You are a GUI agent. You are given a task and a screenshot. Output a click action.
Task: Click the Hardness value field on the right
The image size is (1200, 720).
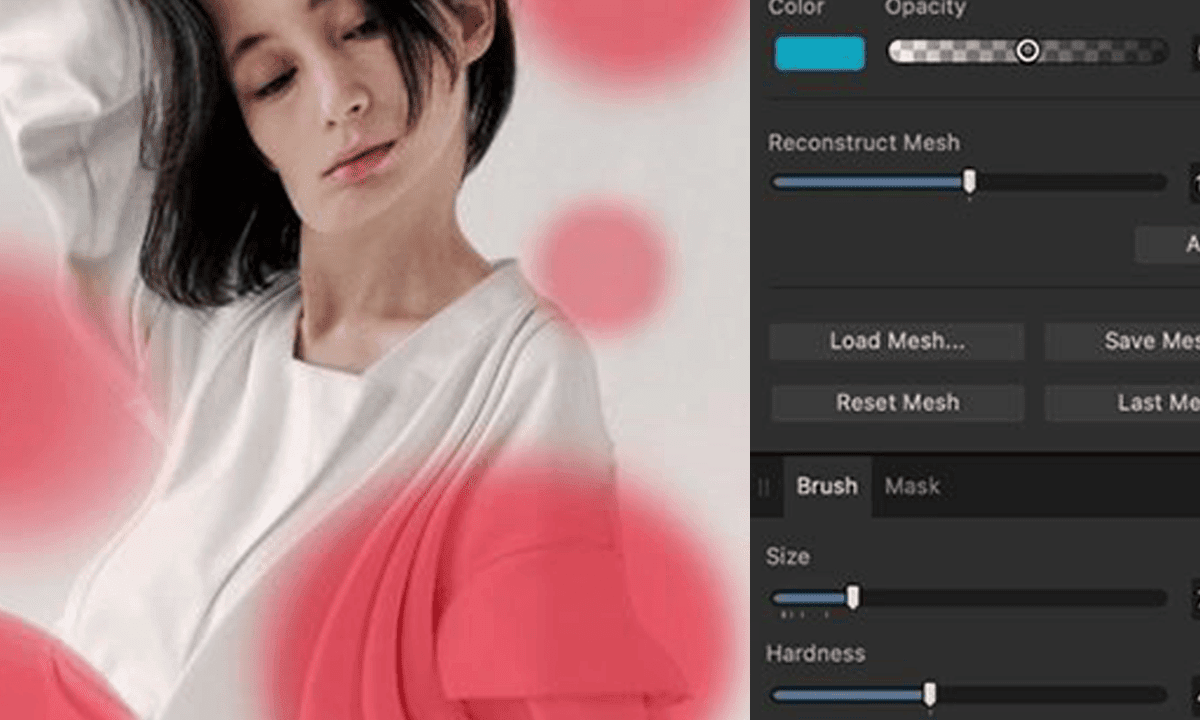point(1195,693)
